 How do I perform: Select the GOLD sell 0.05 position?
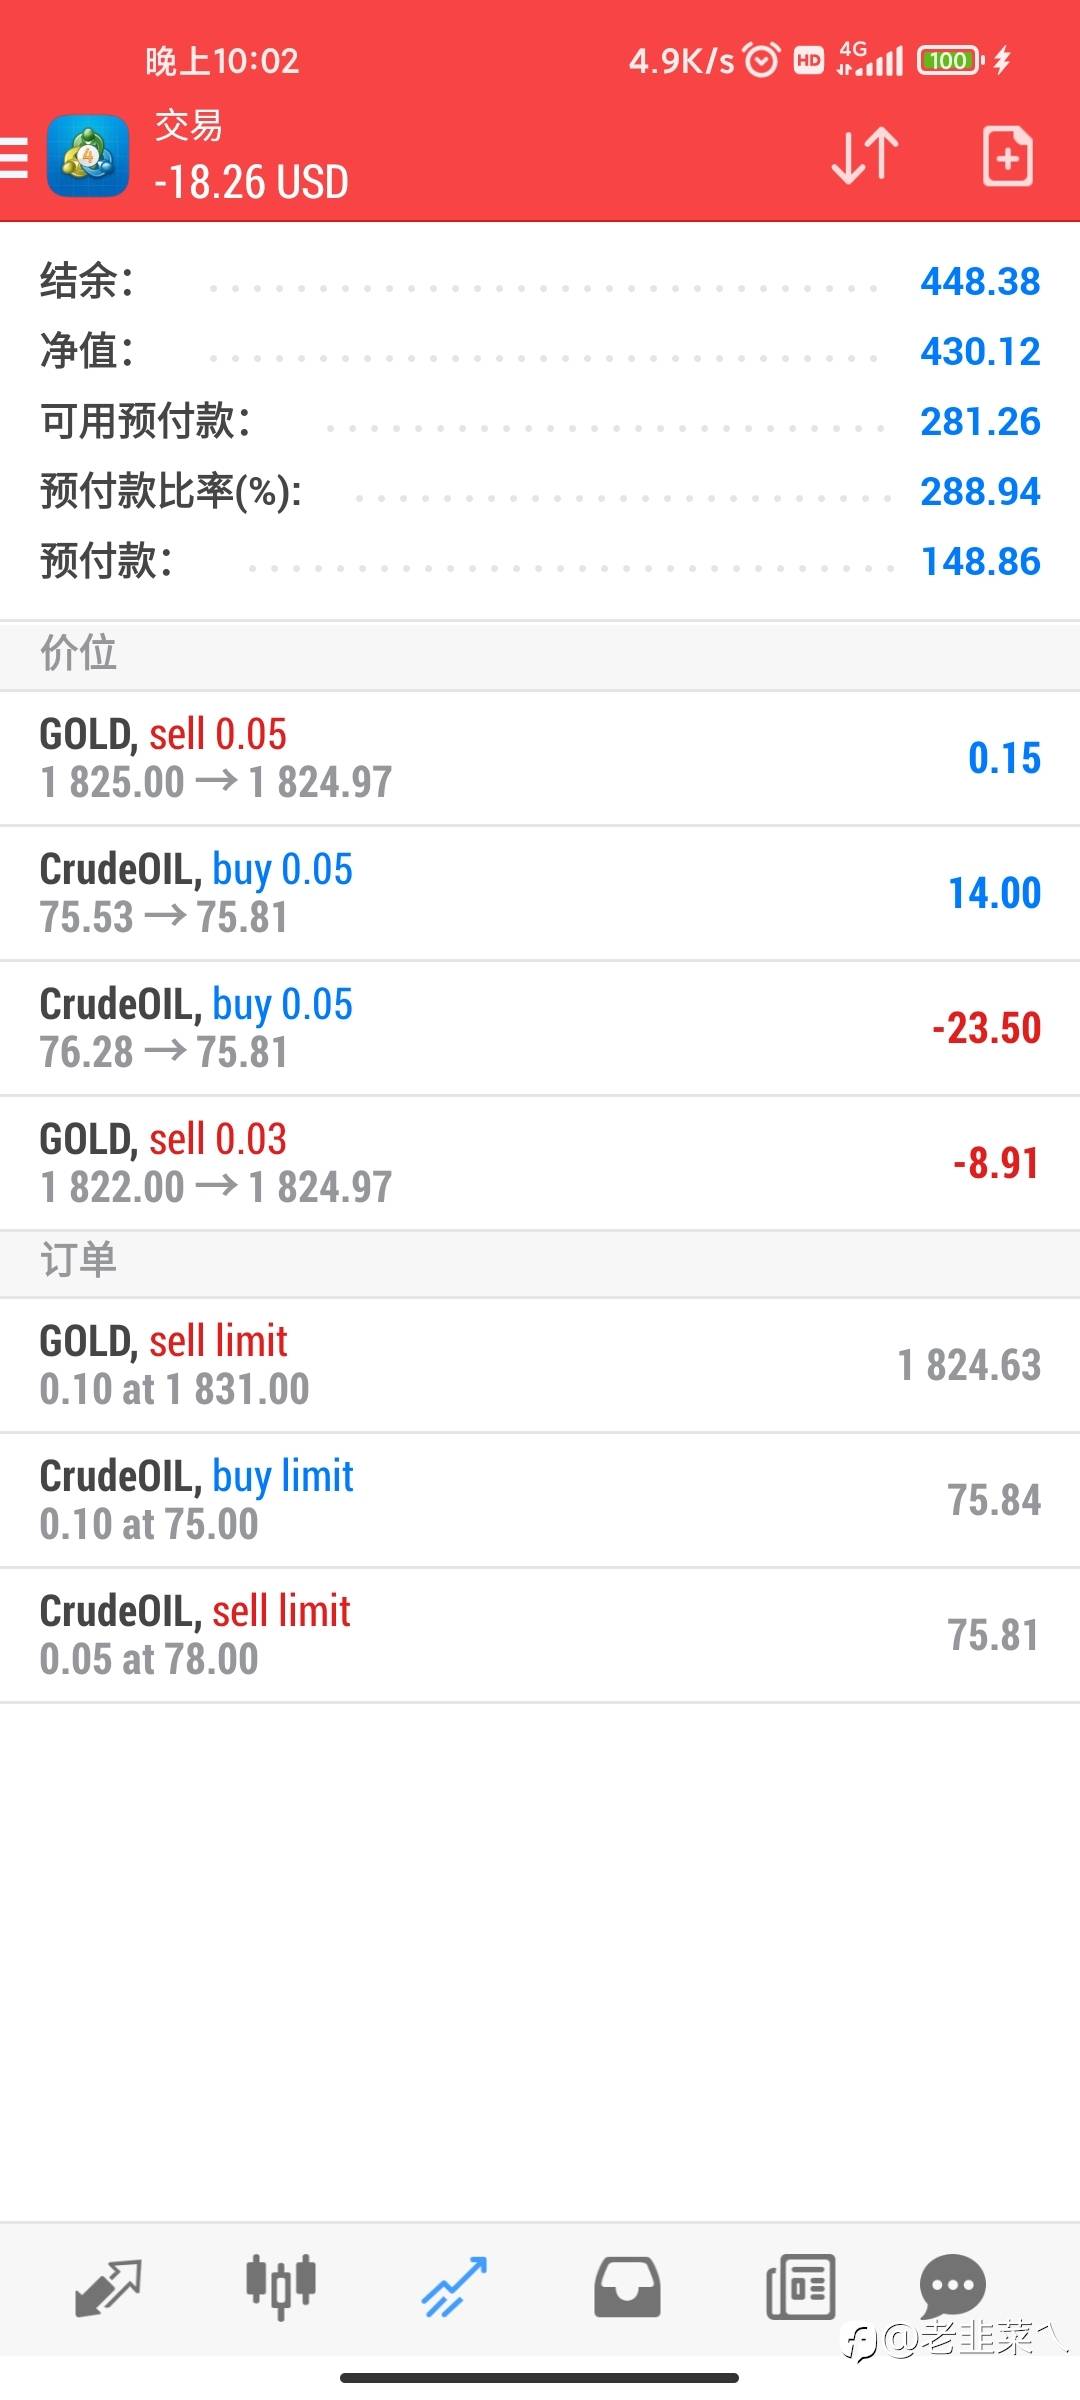[x=540, y=758]
